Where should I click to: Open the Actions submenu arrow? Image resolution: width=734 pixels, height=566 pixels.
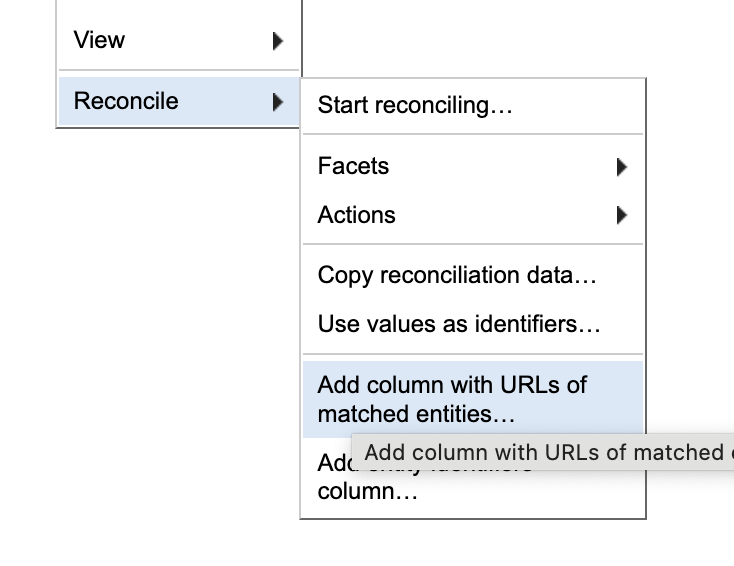click(x=622, y=215)
